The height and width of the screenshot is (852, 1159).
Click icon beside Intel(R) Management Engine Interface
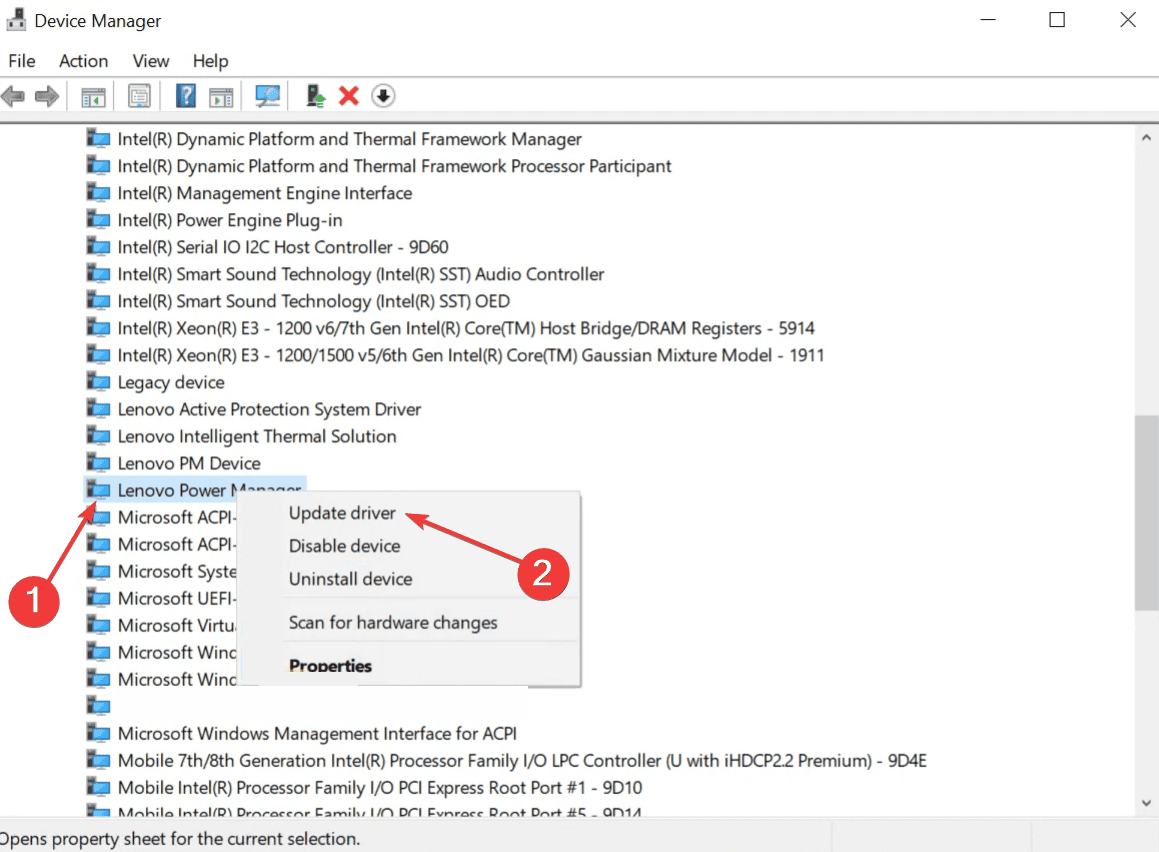click(x=98, y=193)
